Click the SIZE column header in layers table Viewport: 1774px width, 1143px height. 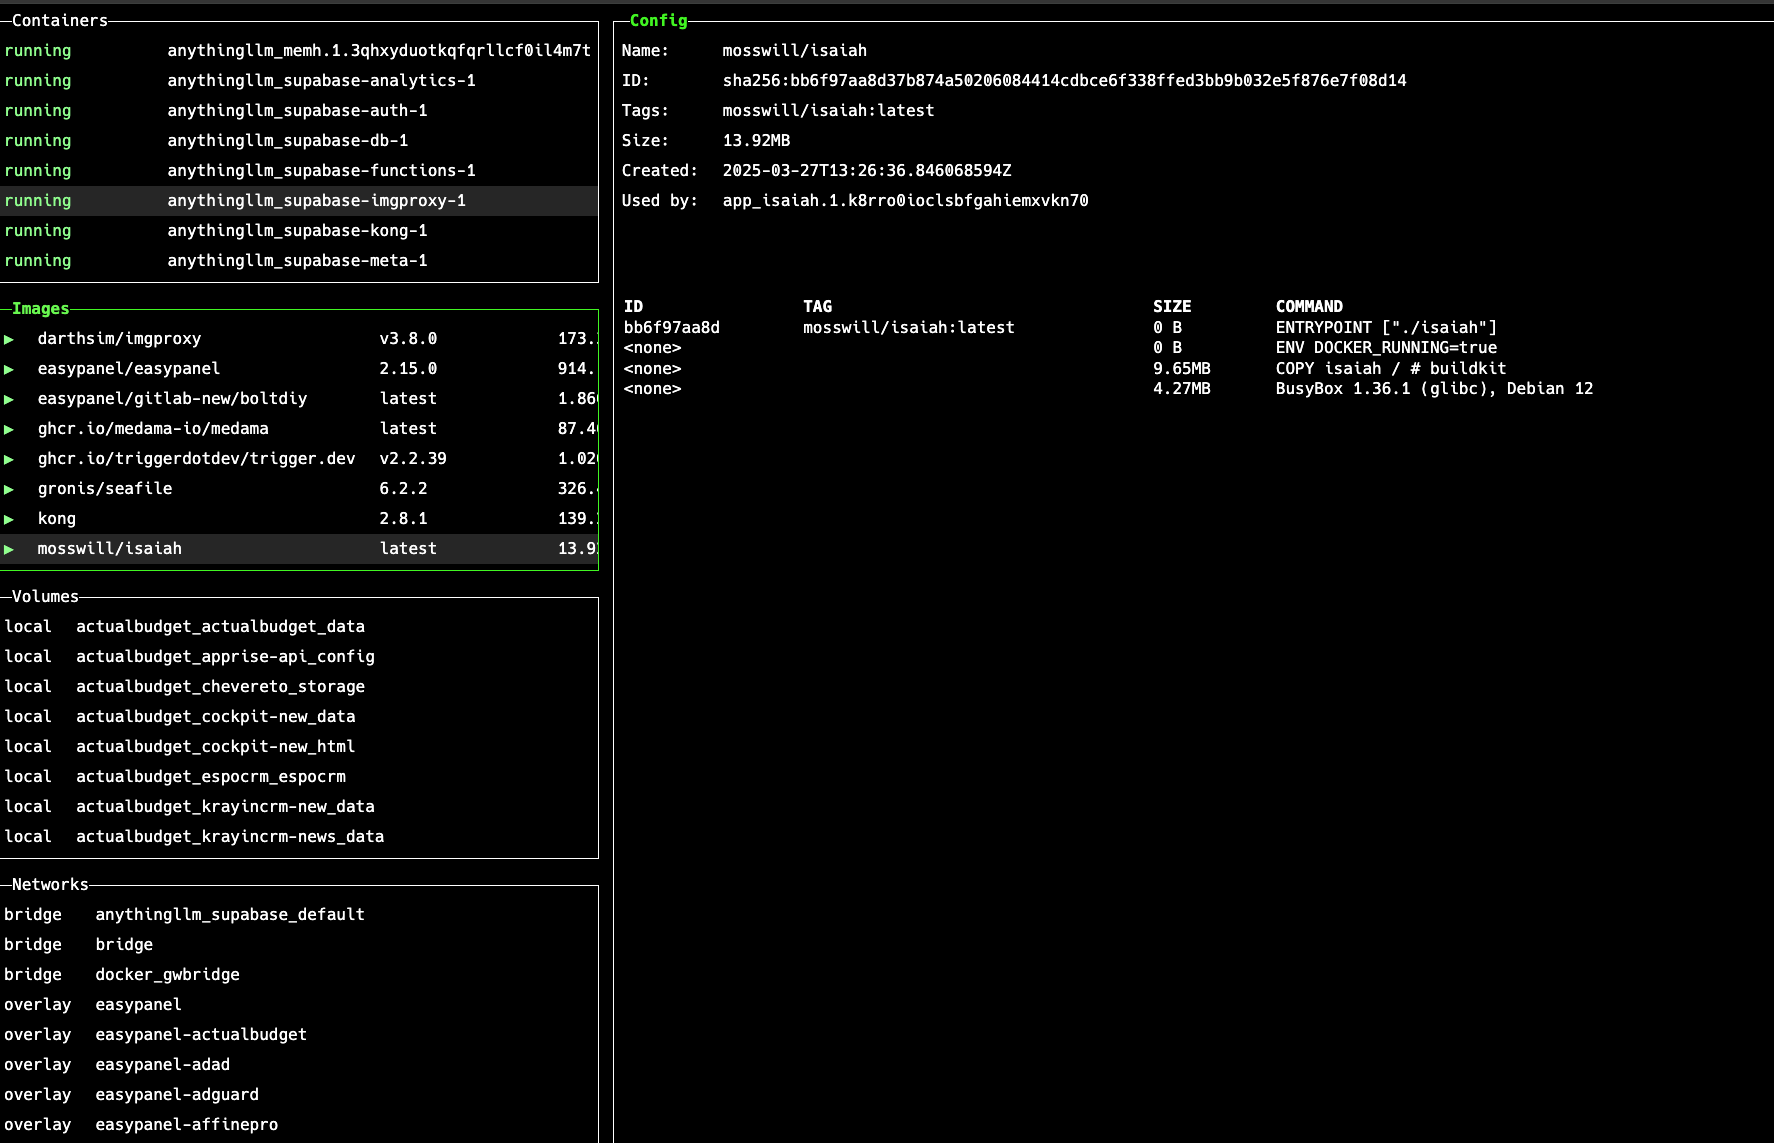tap(1172, 306)
